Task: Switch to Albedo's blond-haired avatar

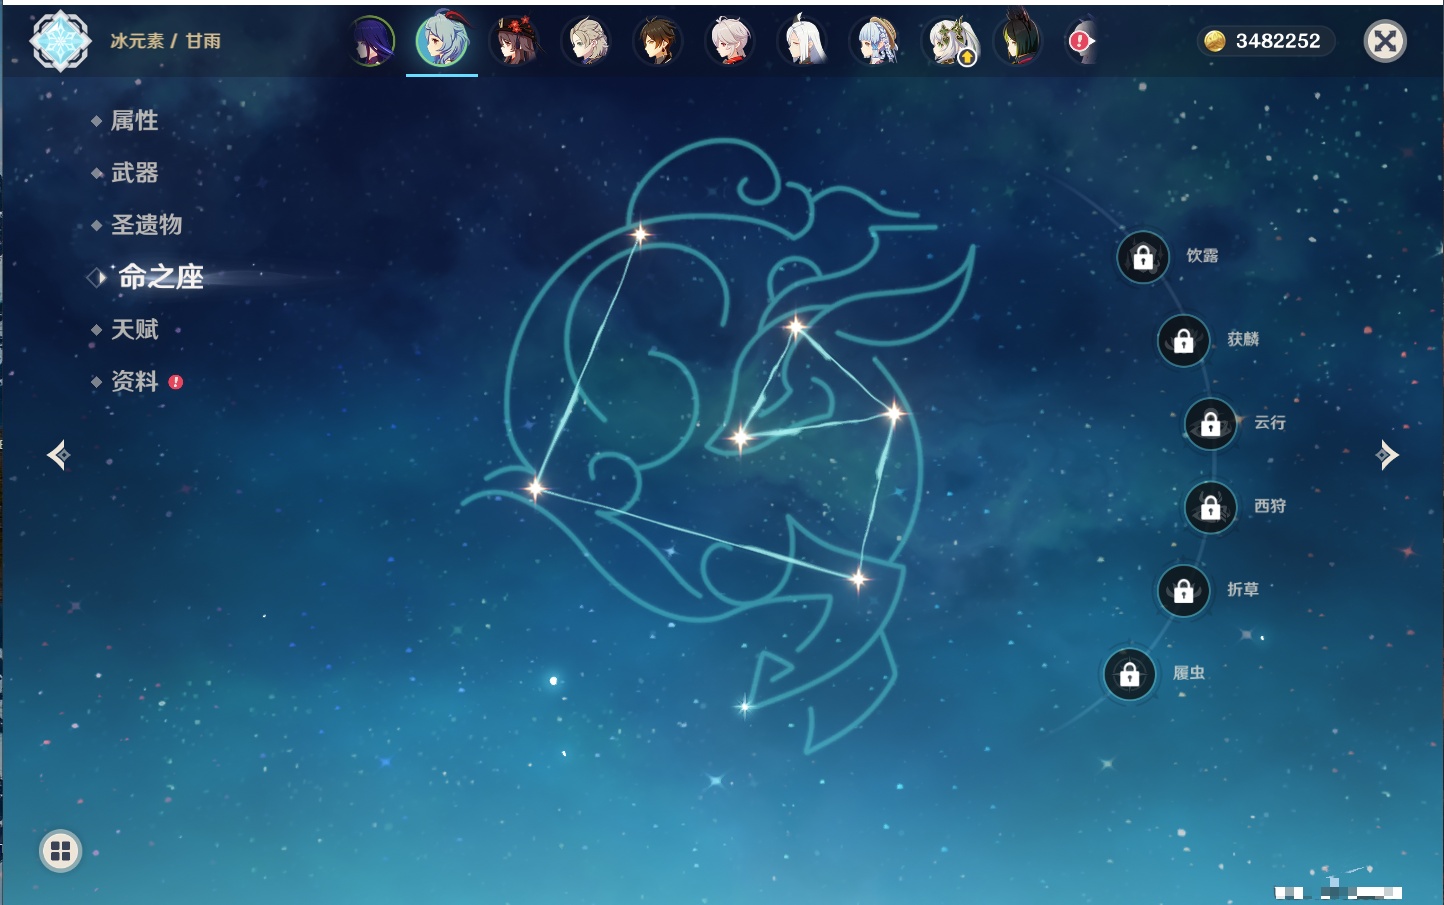Action: point(588,41)
